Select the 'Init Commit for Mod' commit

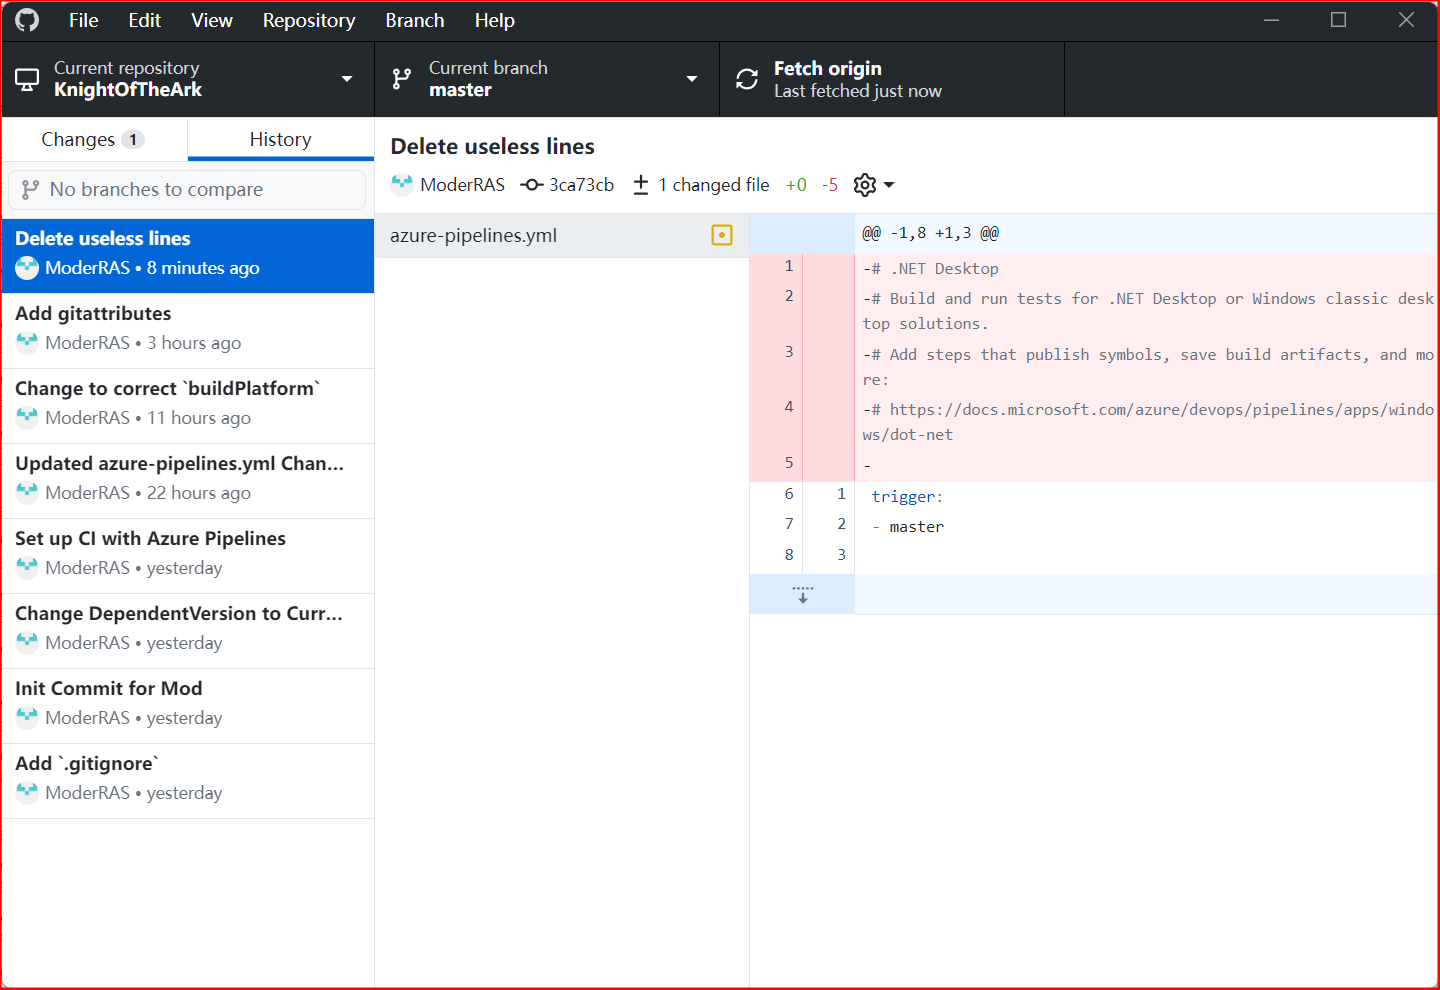[187, 703]
